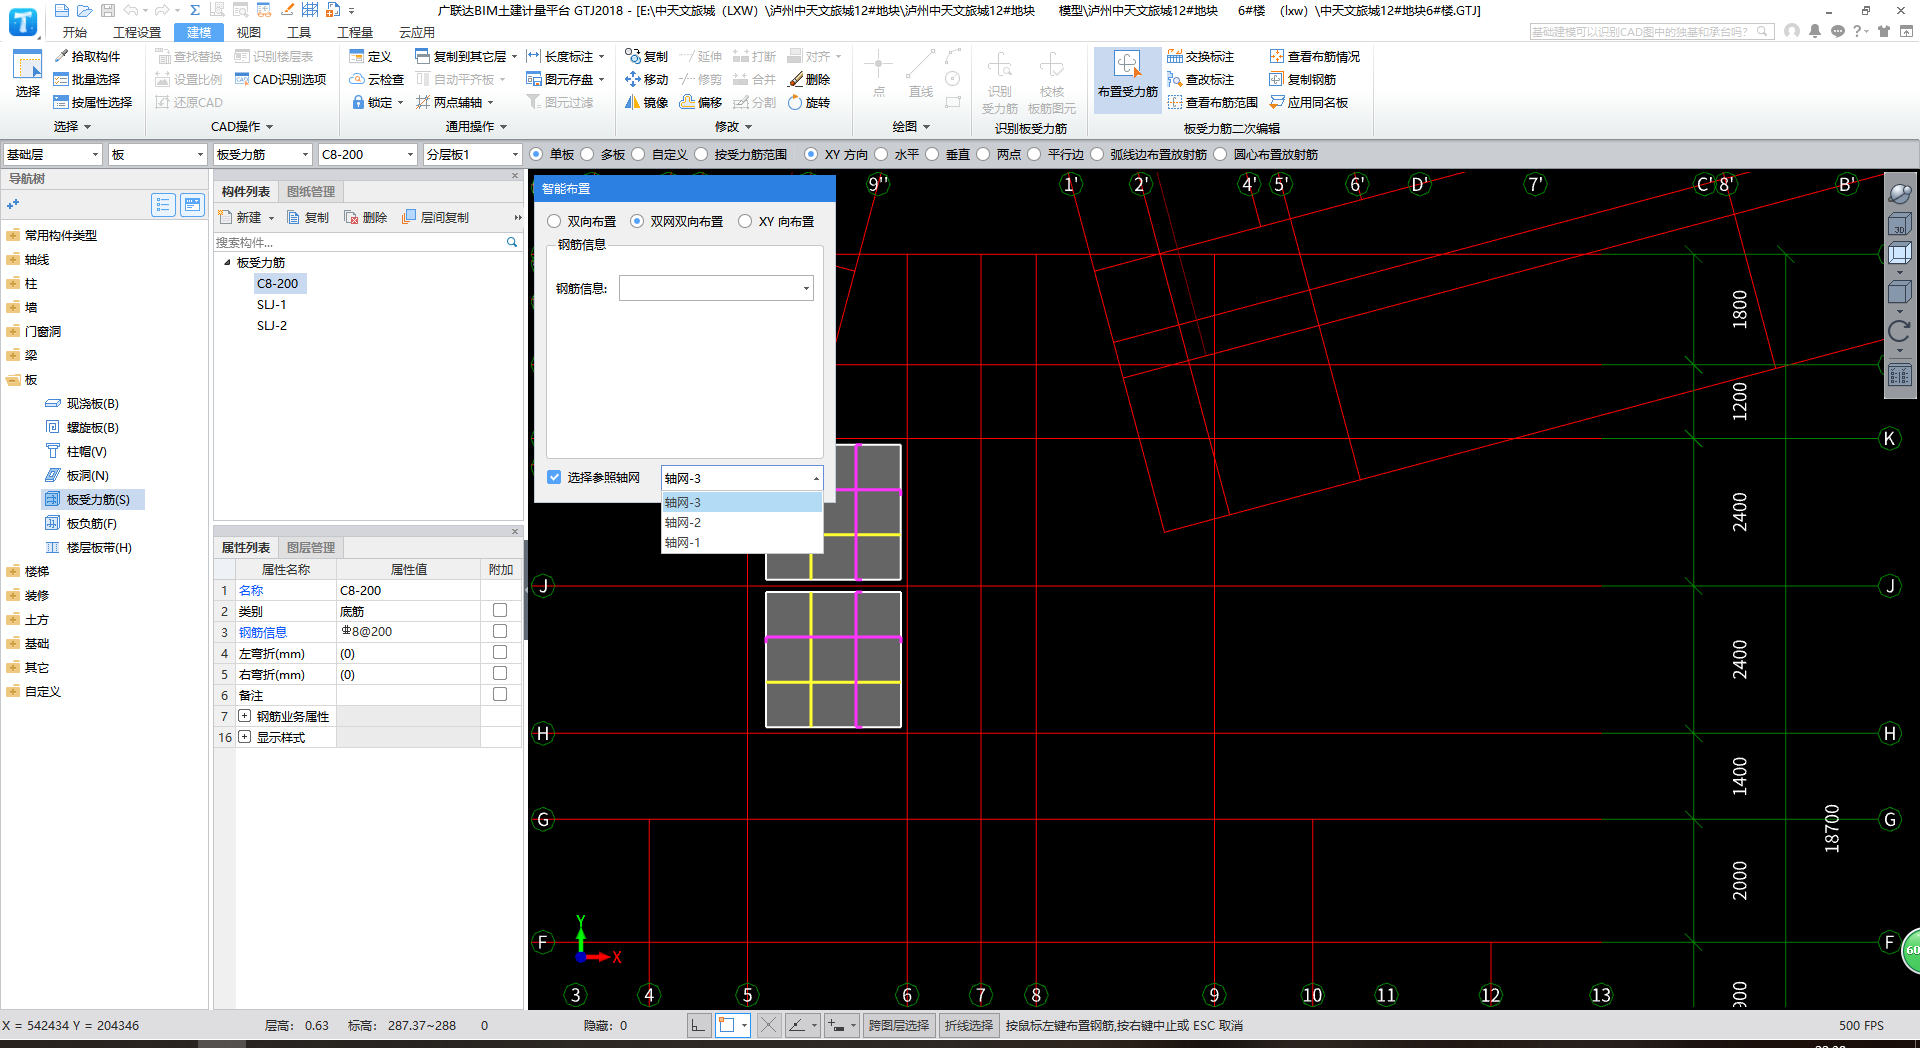Click the 拾取构件 pick component icon
The height and width of the screenshot is (1048, 1920).
pyautogui.click(x=62, y=57)
